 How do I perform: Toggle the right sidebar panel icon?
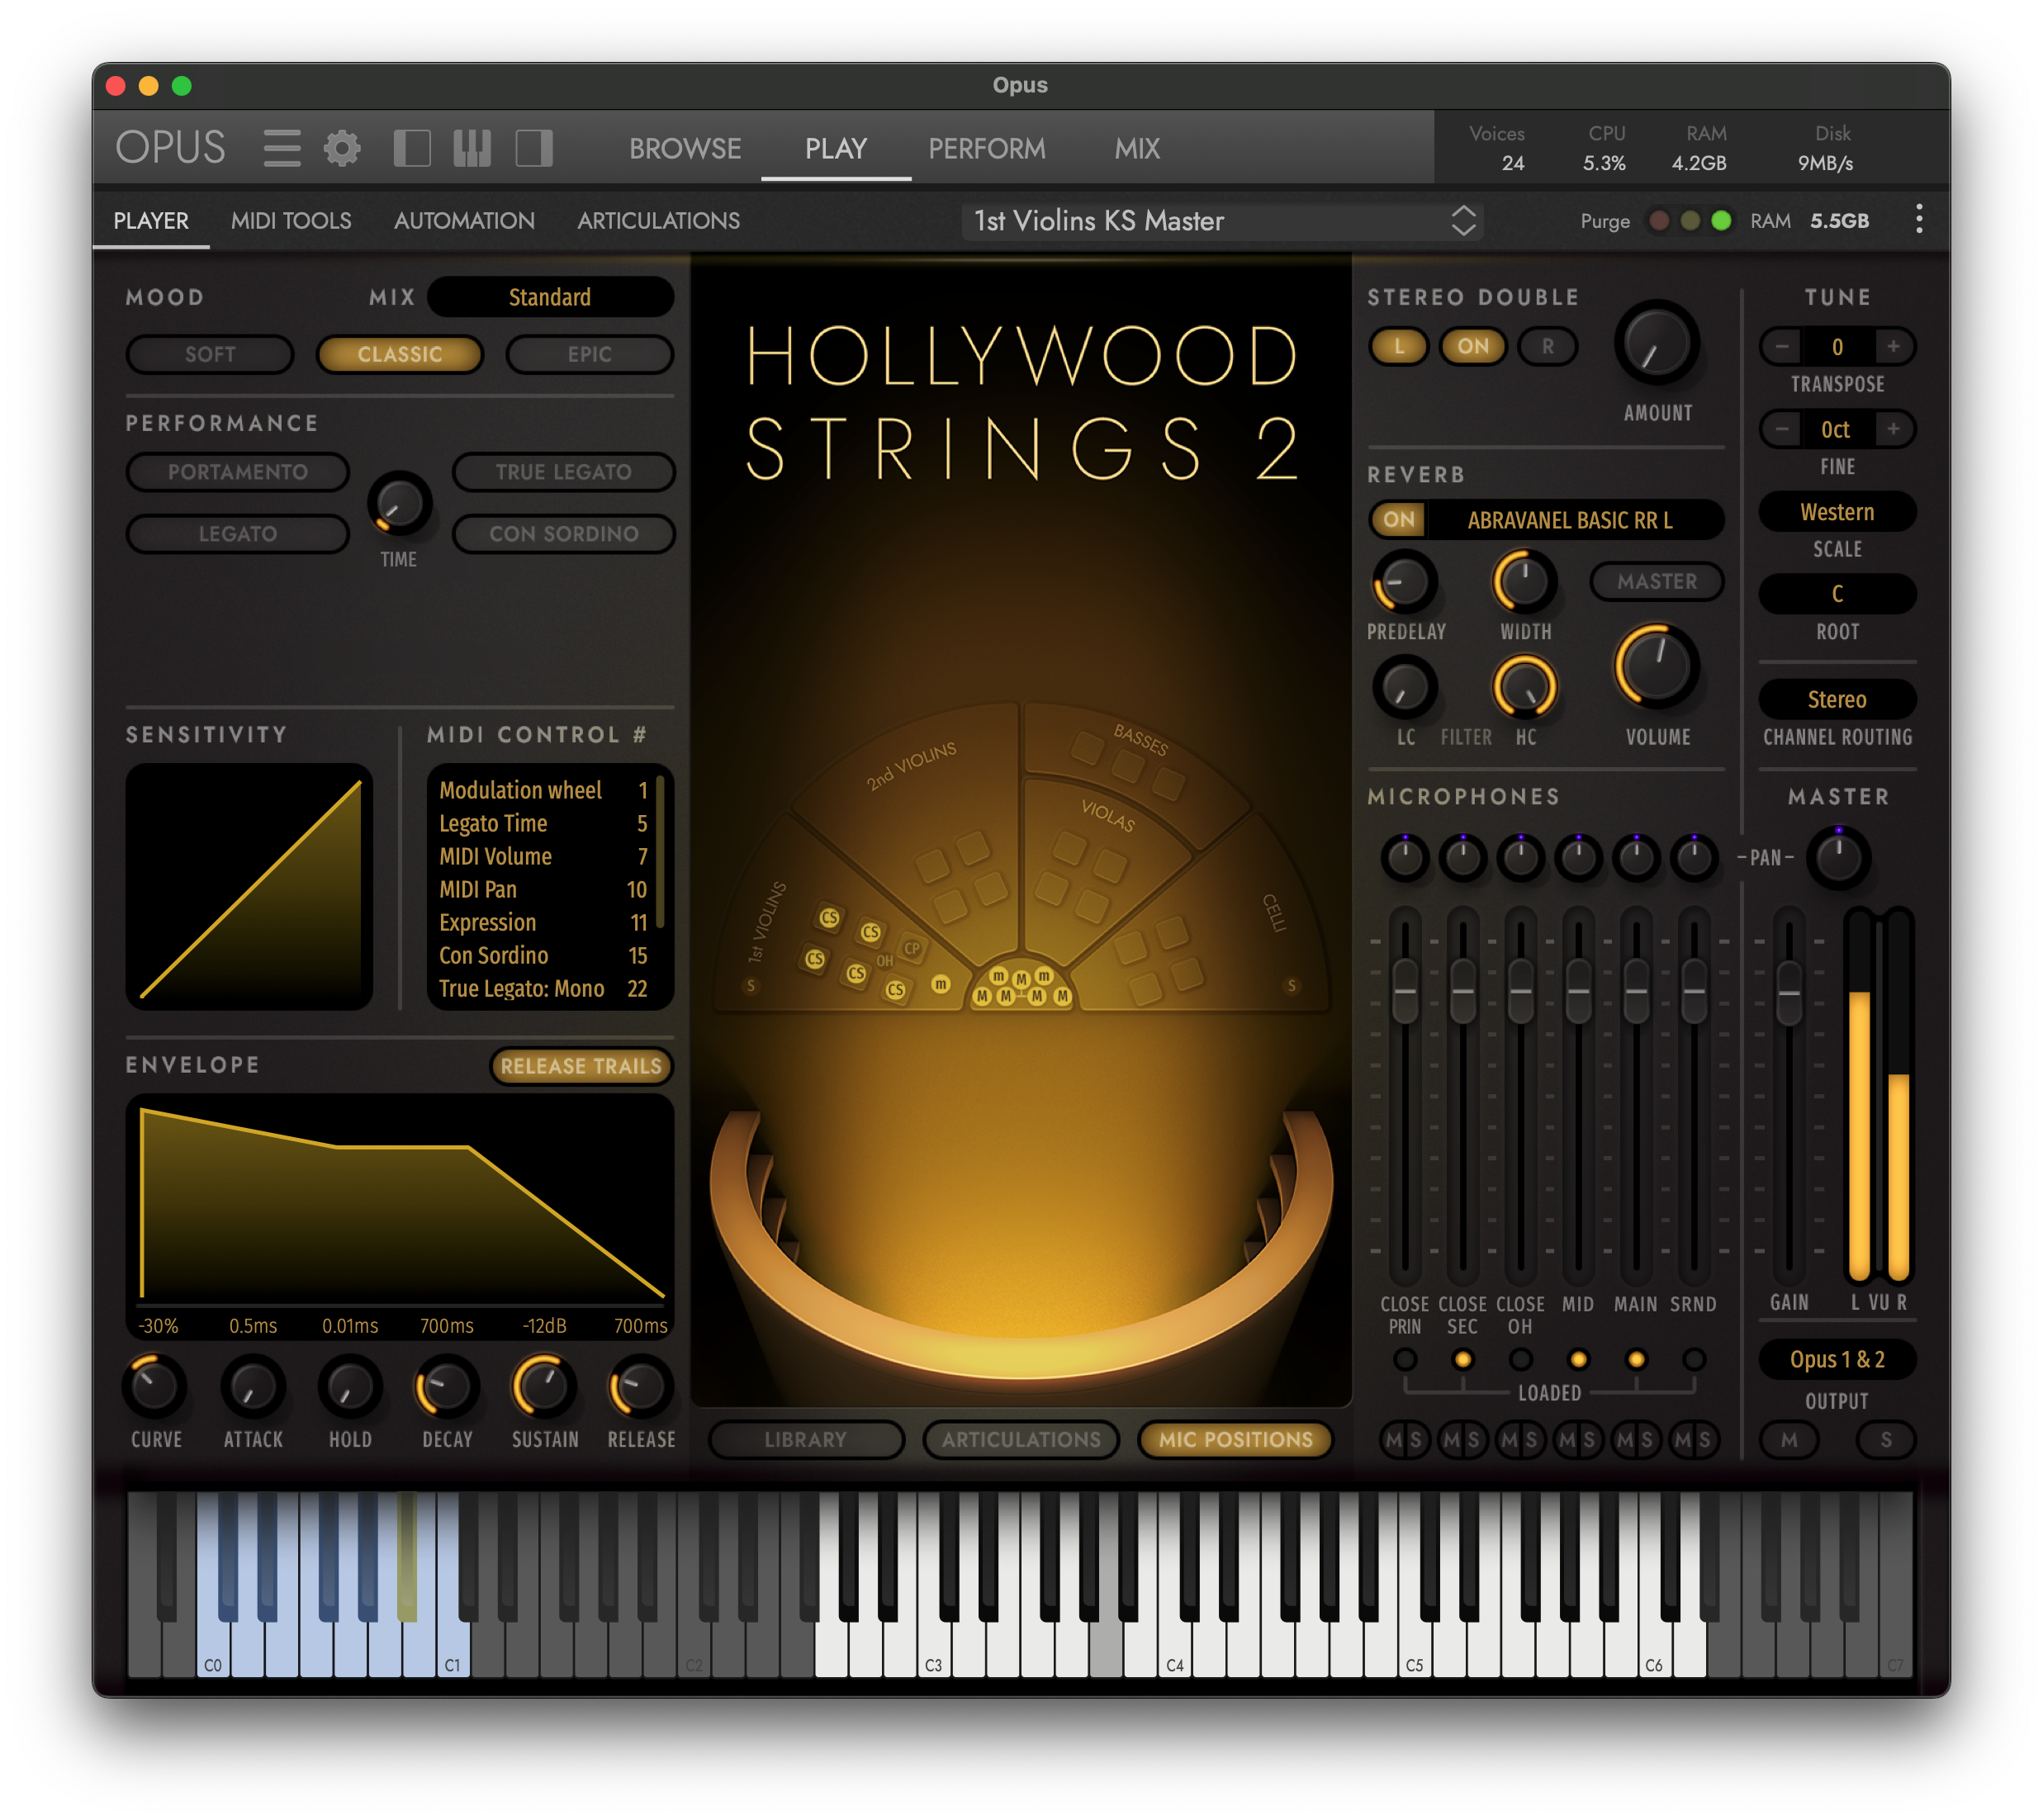(534, 148)
